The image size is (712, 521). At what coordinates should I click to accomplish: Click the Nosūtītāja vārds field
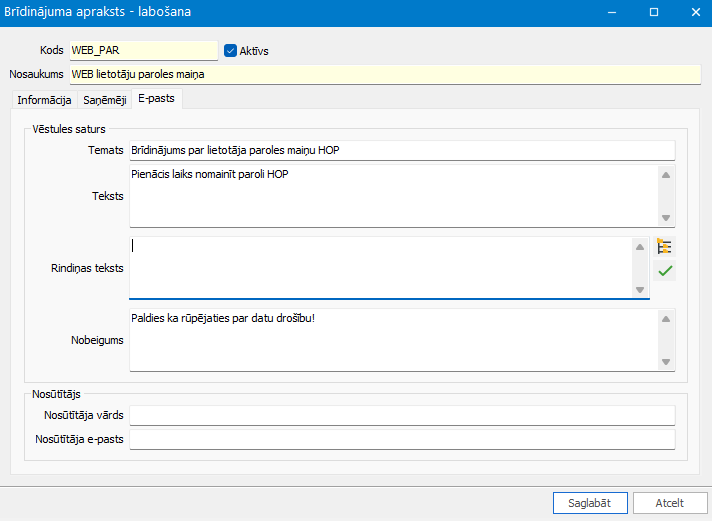(x=402, y=416)
